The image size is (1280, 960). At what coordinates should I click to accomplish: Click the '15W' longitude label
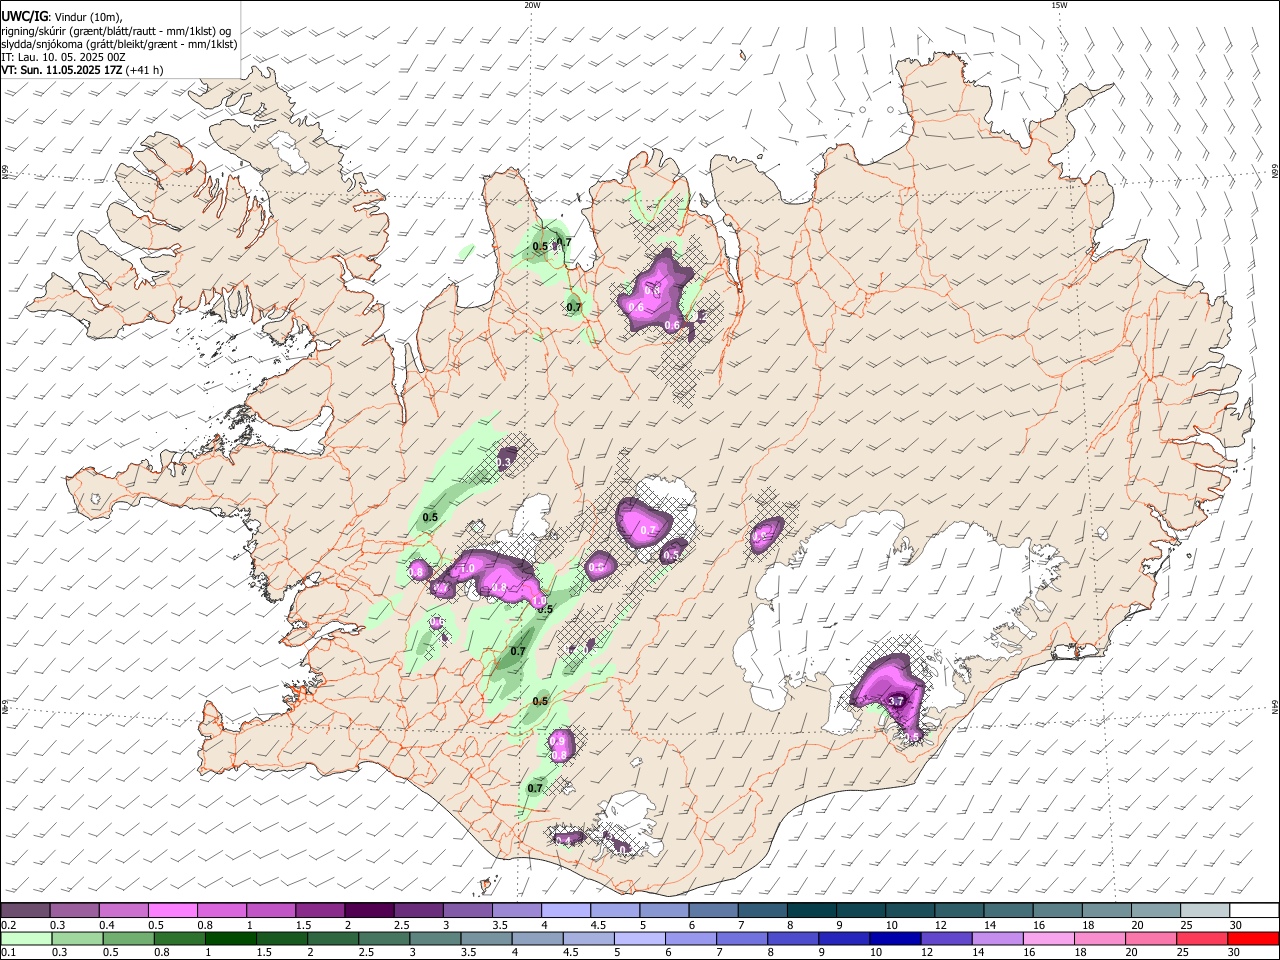tap(1059, 5)
